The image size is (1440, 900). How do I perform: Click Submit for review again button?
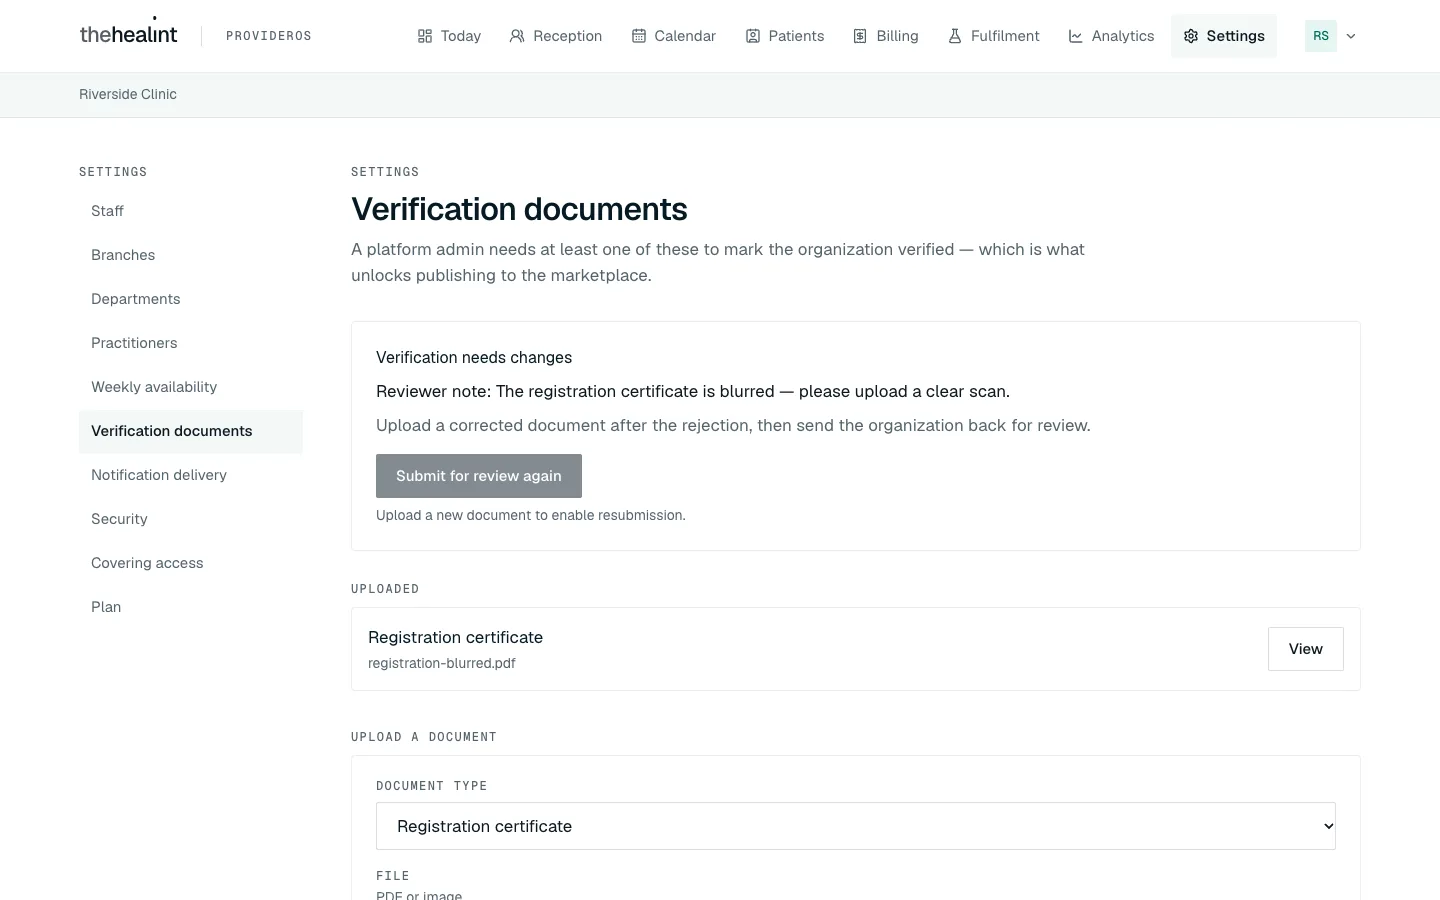[479, 476]
